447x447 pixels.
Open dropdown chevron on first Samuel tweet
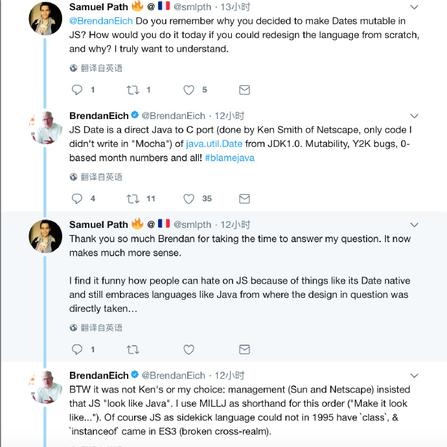[x=414, y=7]
